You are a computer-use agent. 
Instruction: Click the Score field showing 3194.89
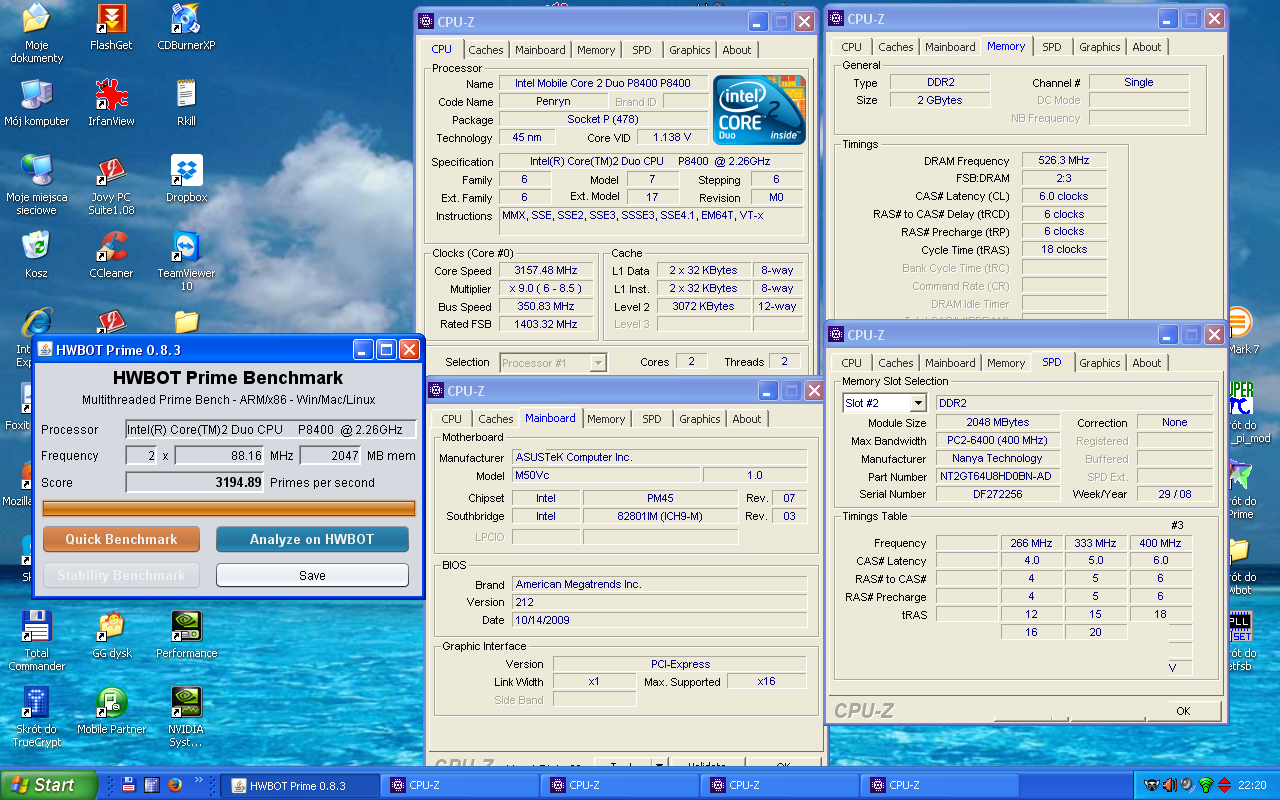pyautogui.click(x=195, y=482)
